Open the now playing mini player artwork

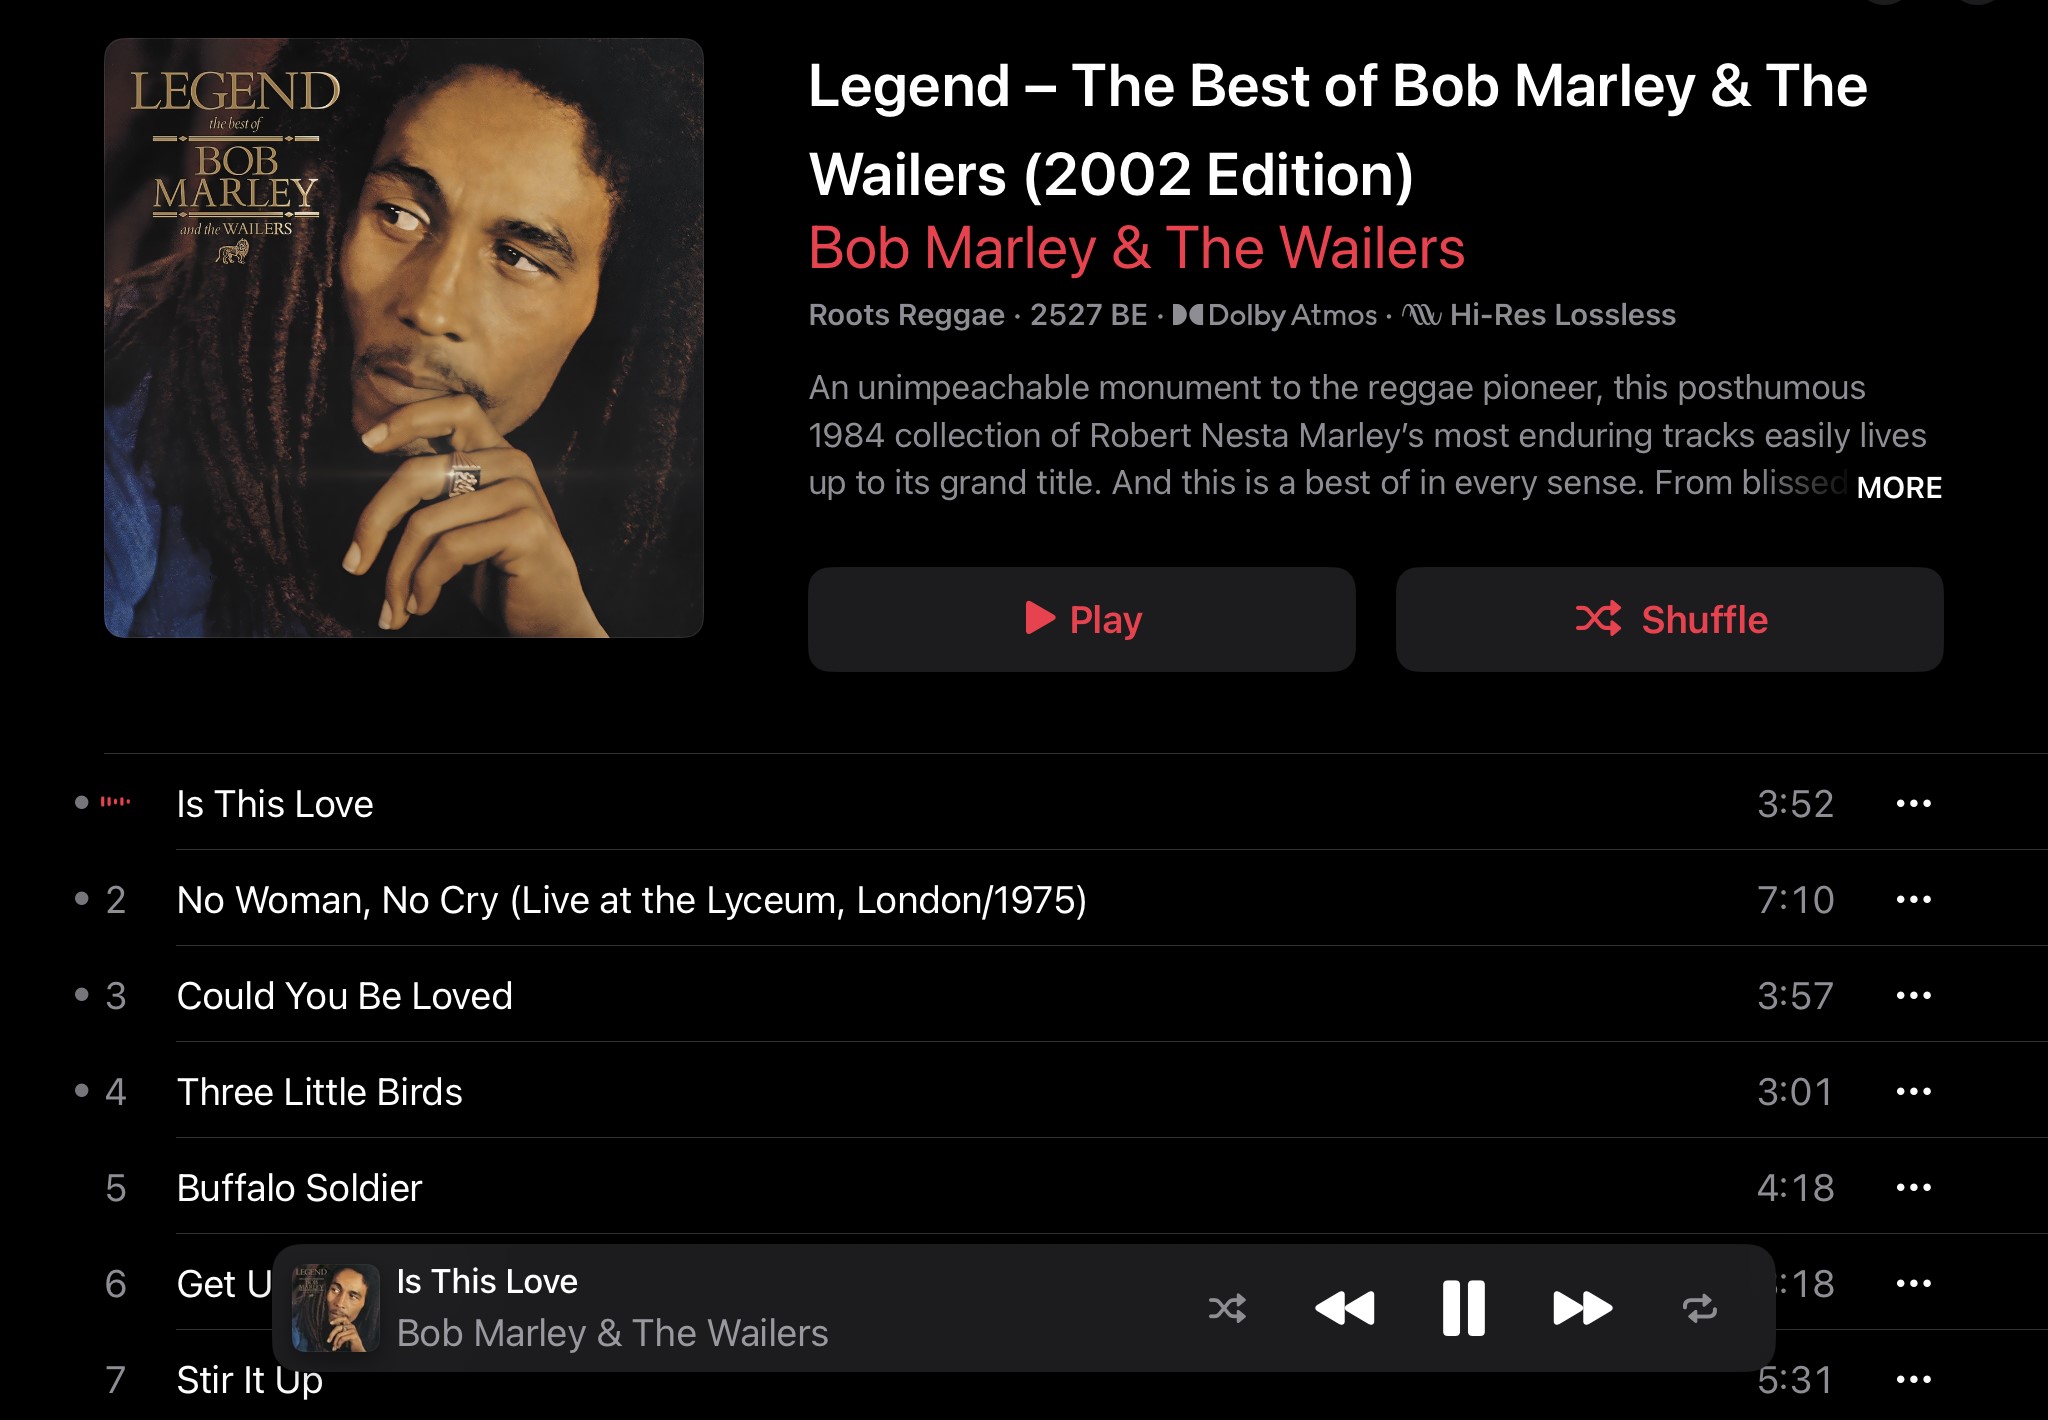(x=335, y=1308)
